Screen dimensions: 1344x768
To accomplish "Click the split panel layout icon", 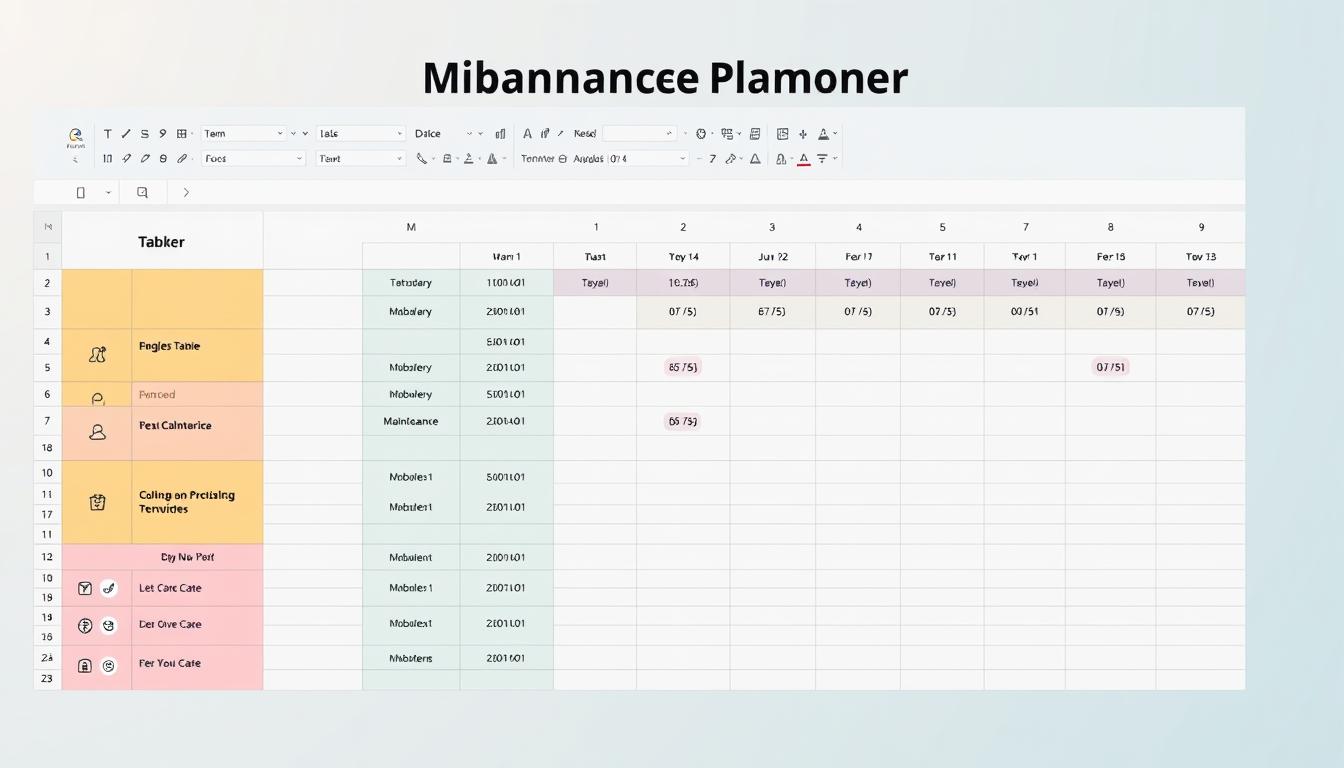I will pos(782,133).
